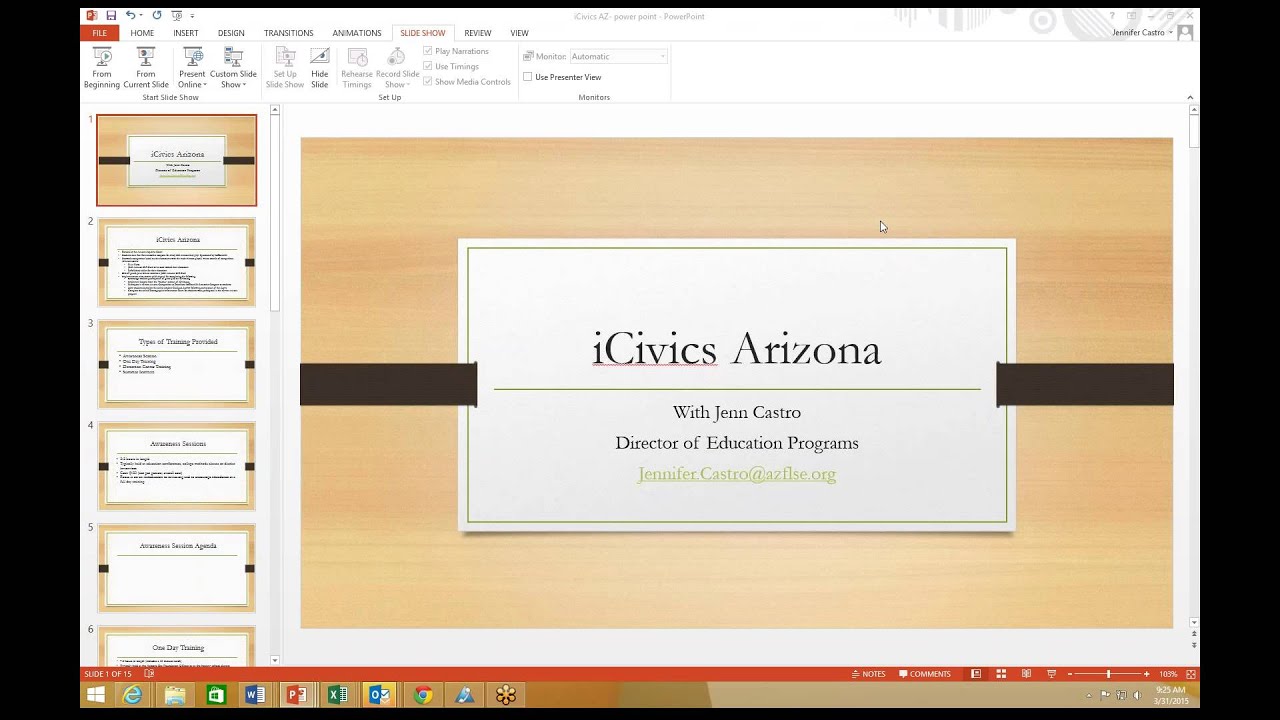Viewport: 1280px width, 720px height.
Task: Switch to Reading View icon
Action: click(x=1026, y=674)
